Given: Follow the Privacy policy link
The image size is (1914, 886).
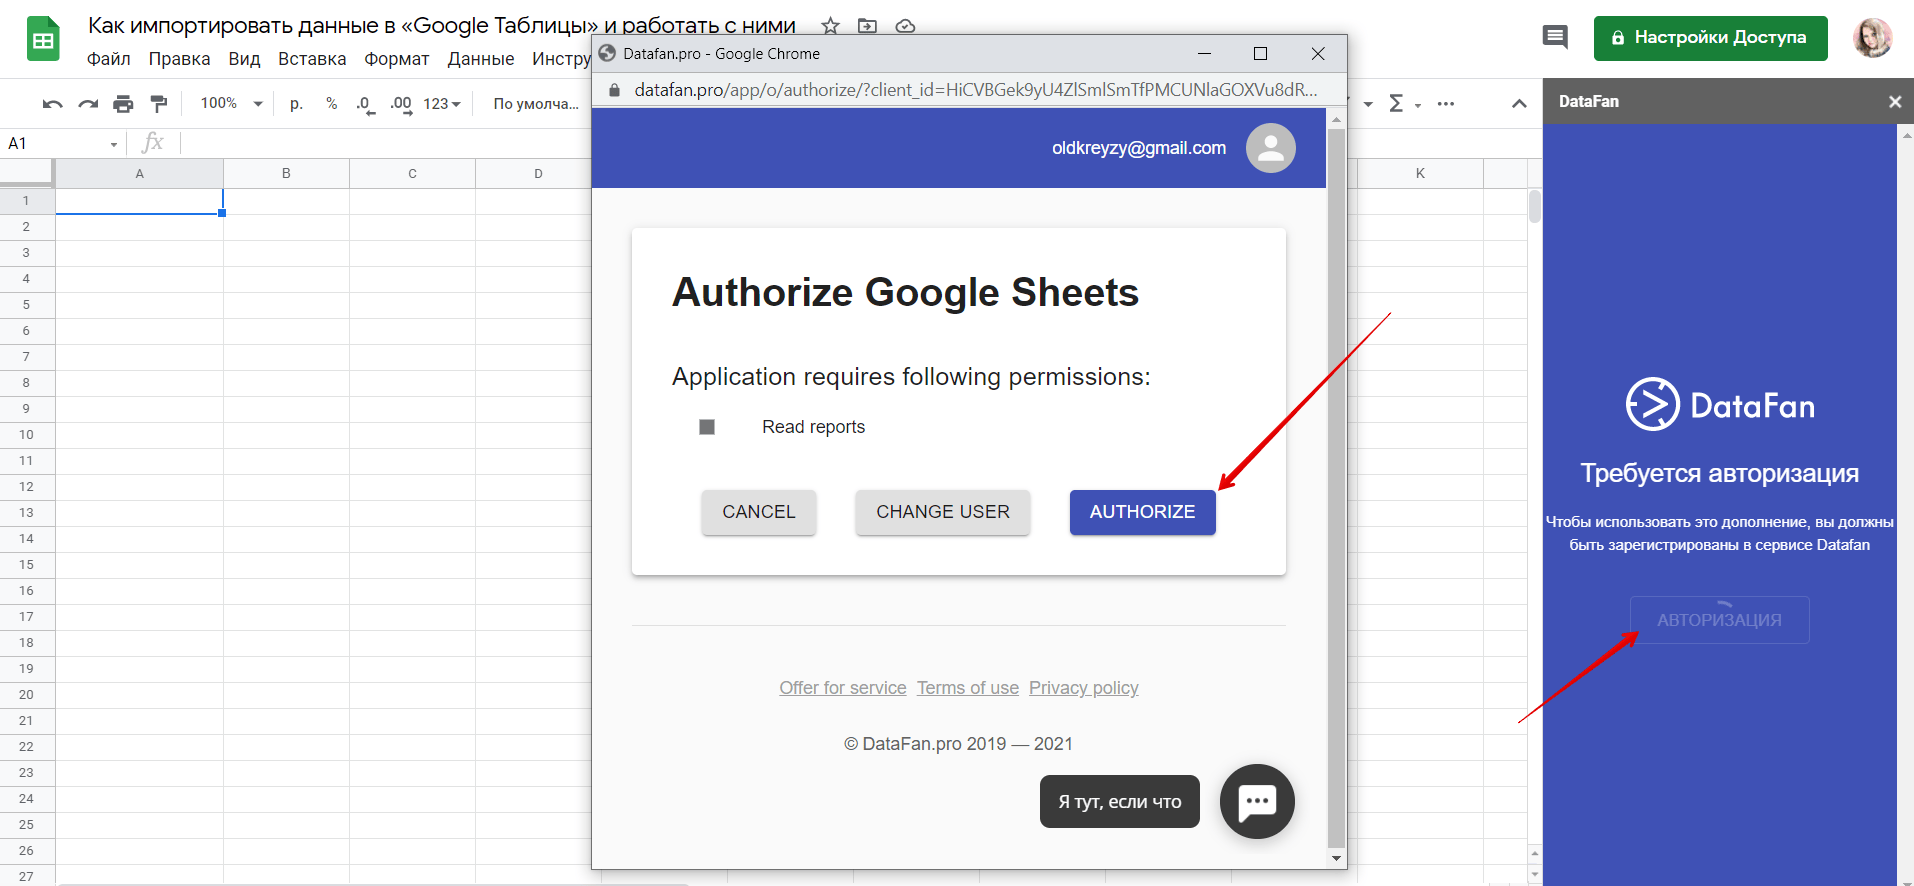Looking at the screenshot, I should 1083,688.
